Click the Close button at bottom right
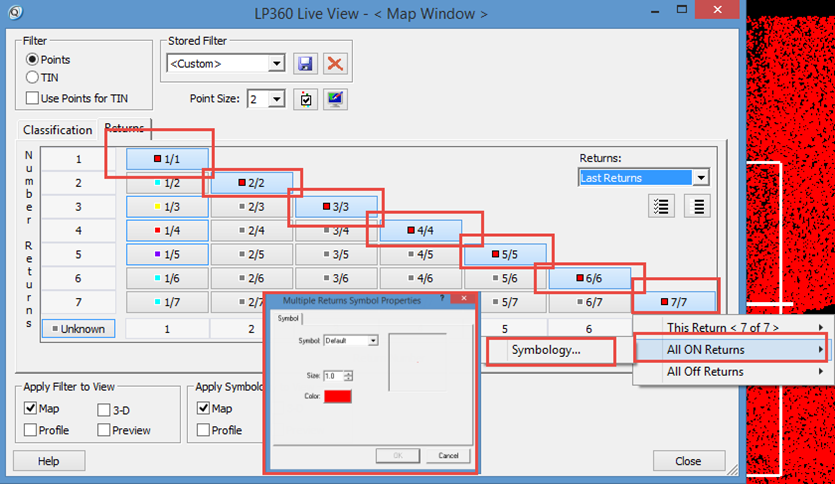The height and width of the screenshot is (484, 835). pyautogui.click(x=689, y=461)
